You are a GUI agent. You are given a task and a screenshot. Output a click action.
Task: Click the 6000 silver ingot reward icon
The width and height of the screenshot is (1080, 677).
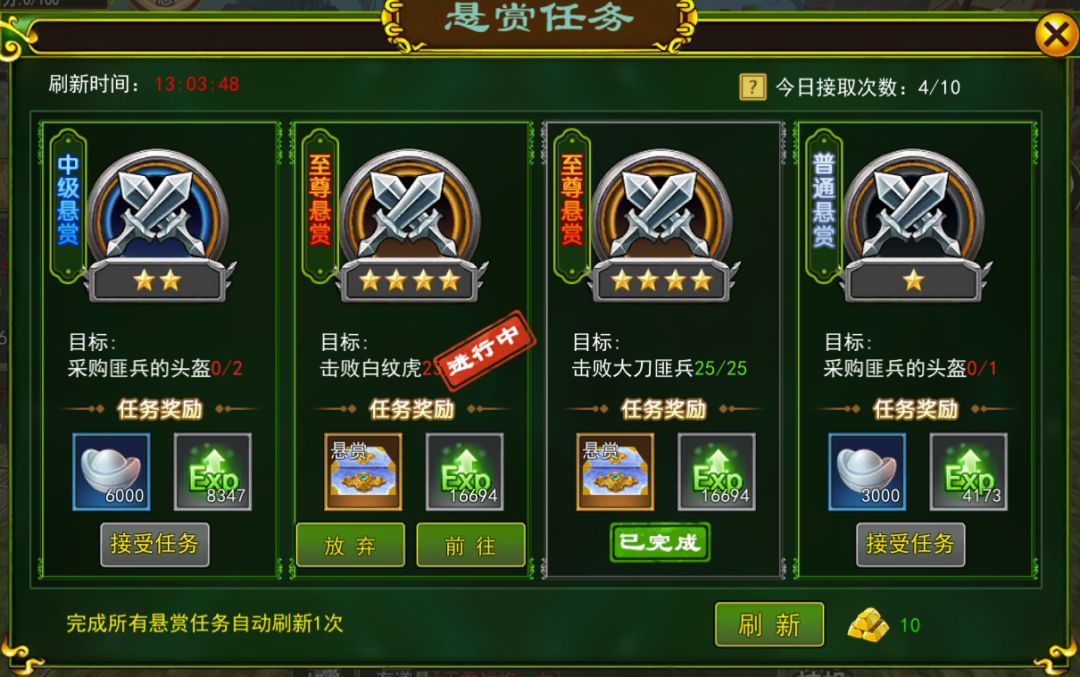click(x=111, y=472)
